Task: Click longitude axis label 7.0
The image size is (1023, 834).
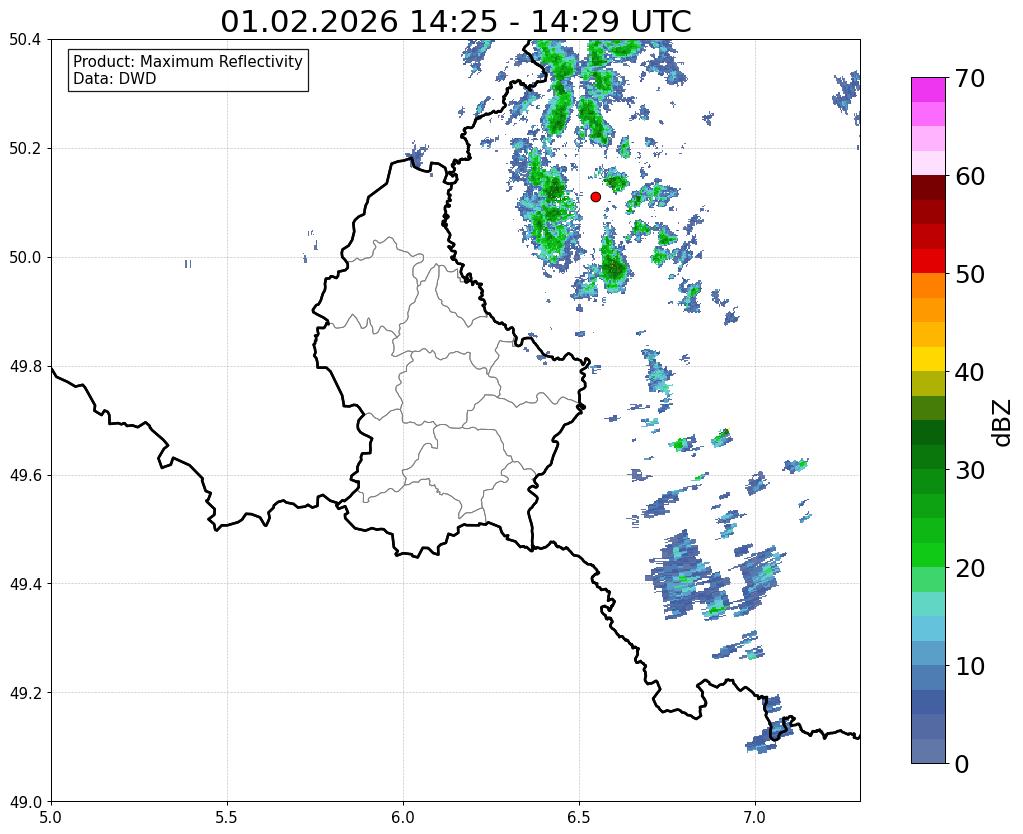Action: click(x=755, y=817)
